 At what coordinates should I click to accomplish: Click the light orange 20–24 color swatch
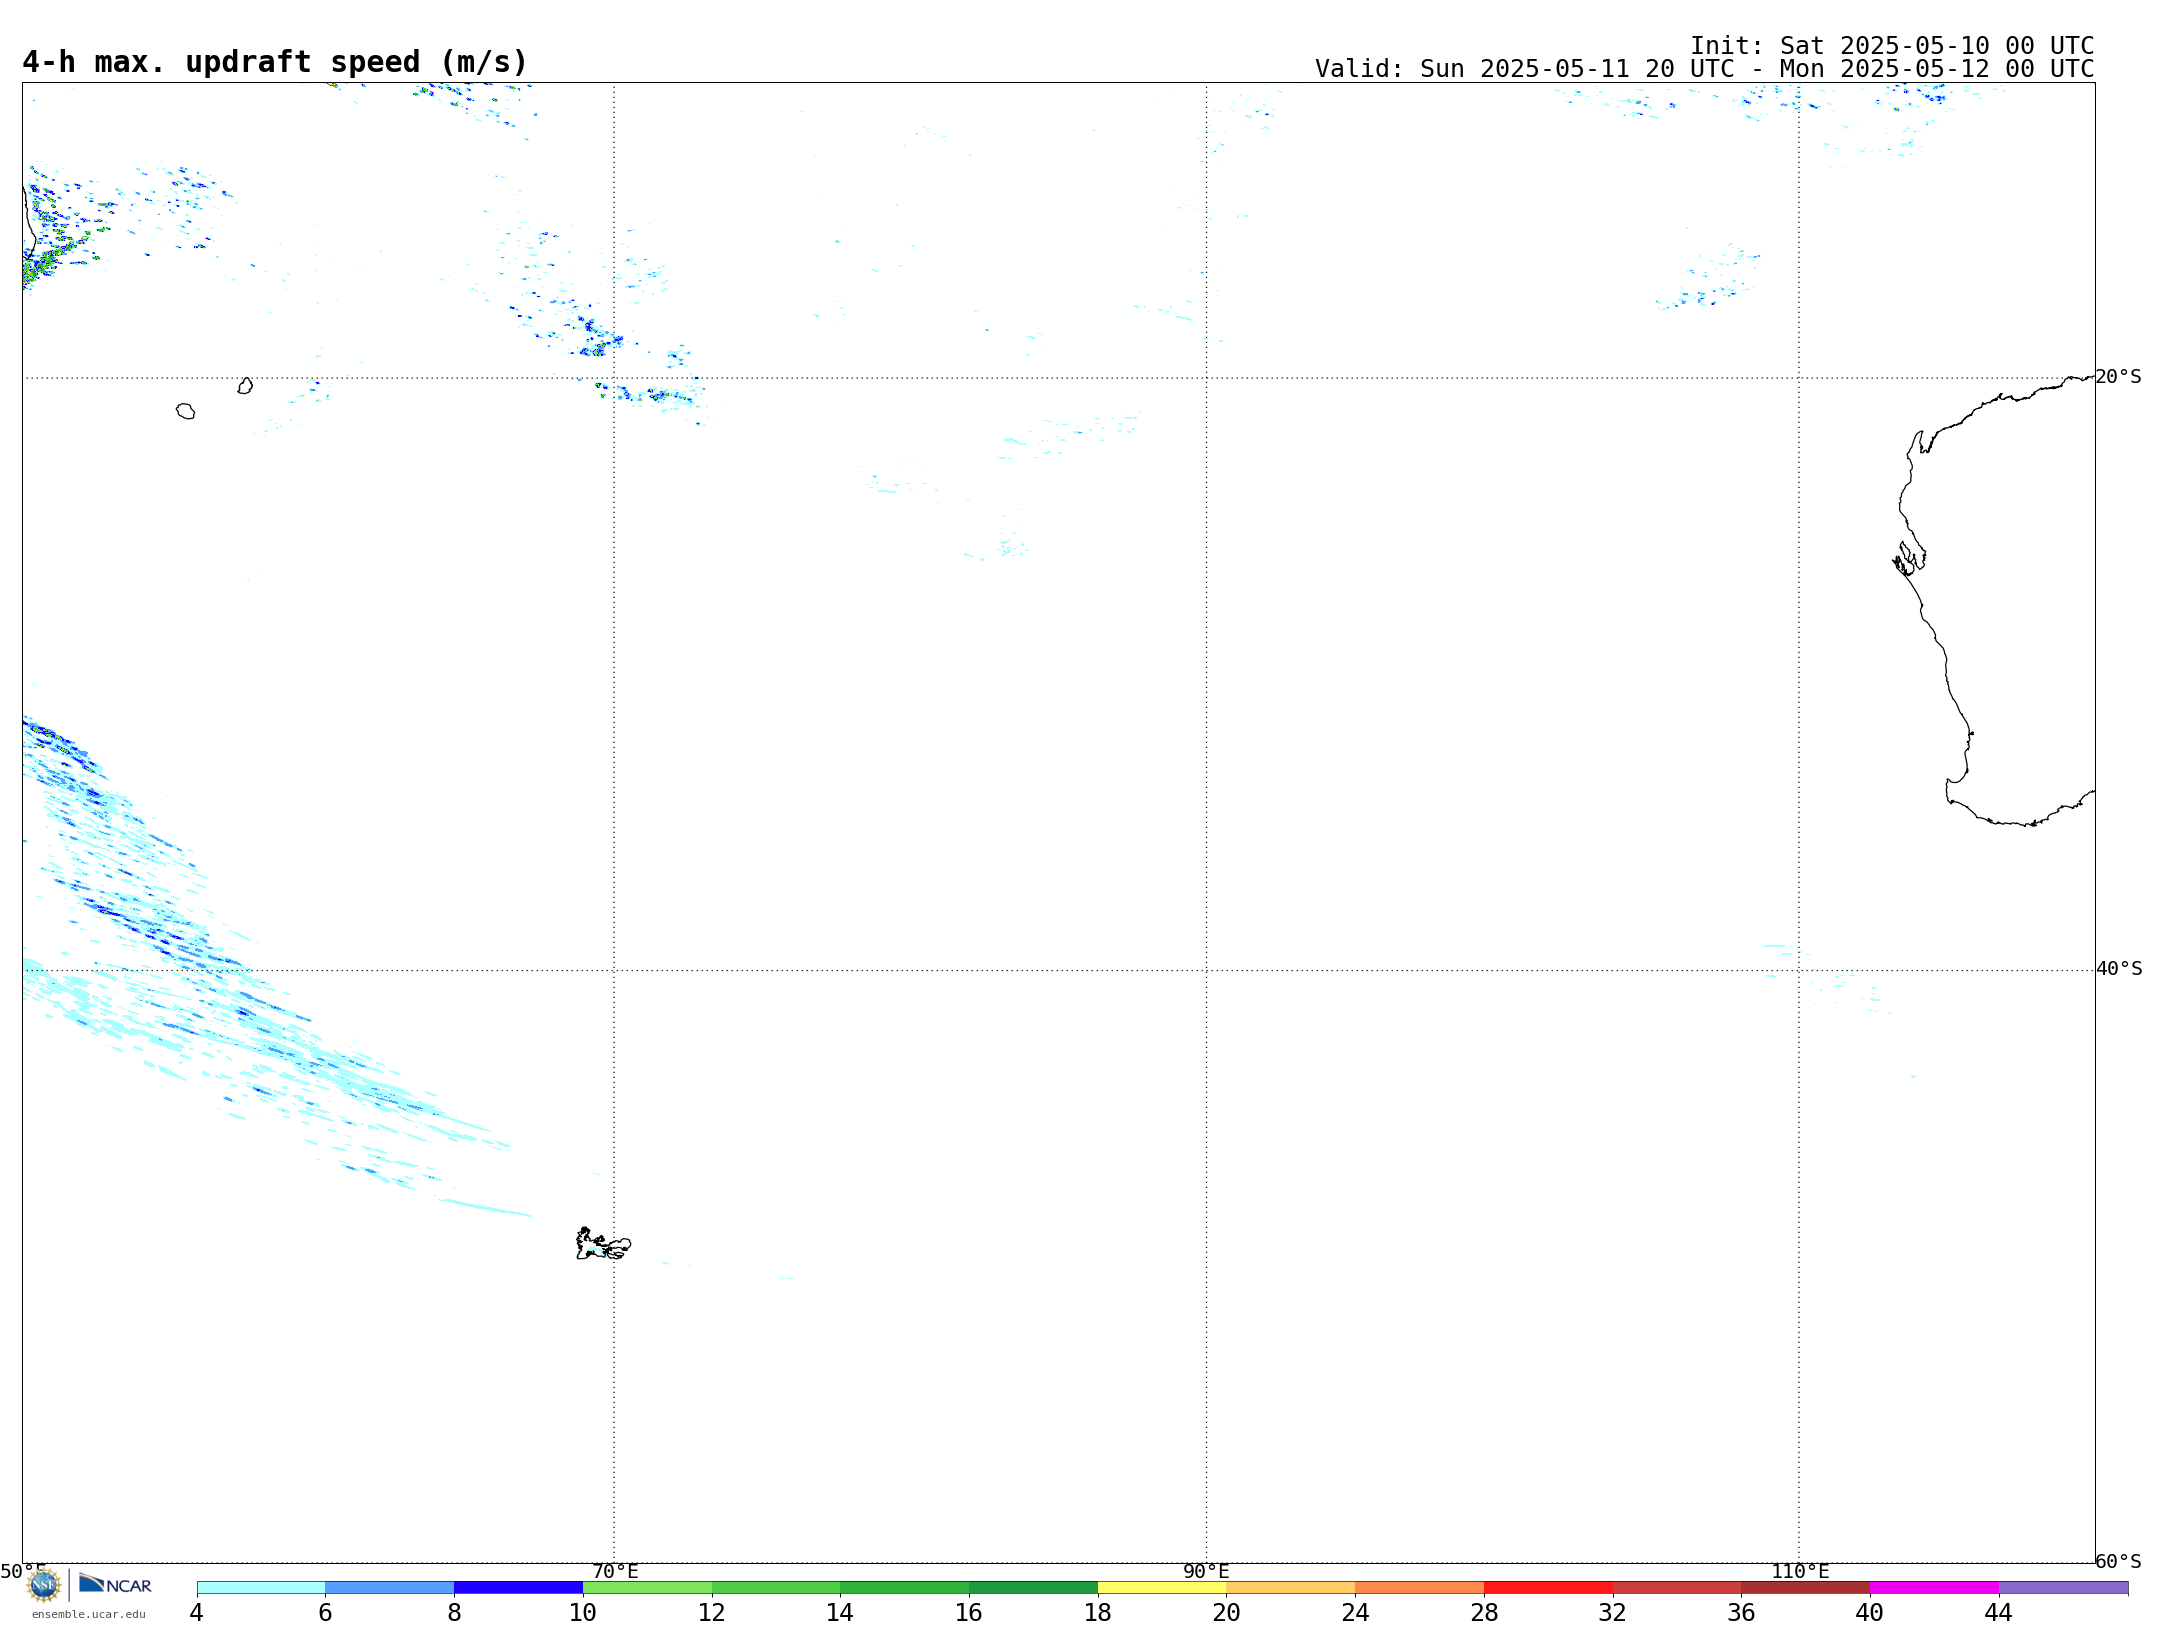[1291, 1588]
